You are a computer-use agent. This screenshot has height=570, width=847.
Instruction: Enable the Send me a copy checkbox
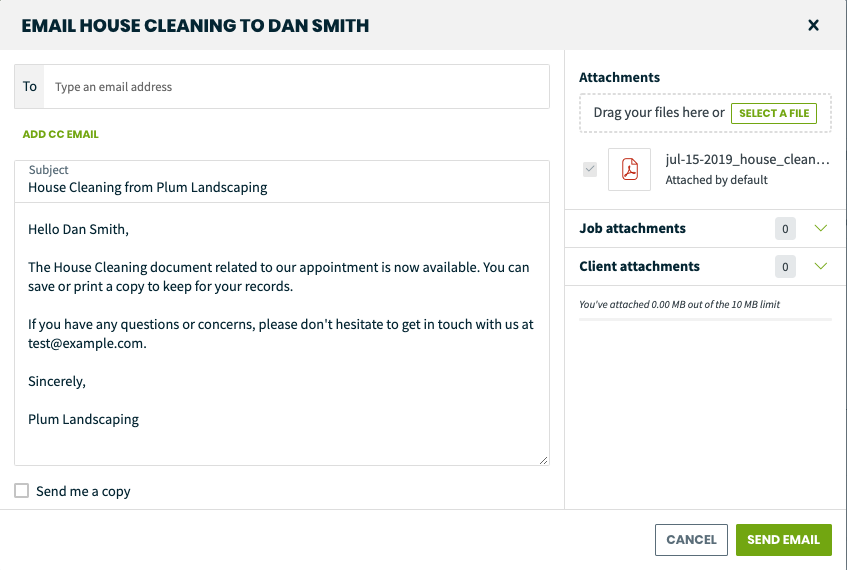(22, 491)
